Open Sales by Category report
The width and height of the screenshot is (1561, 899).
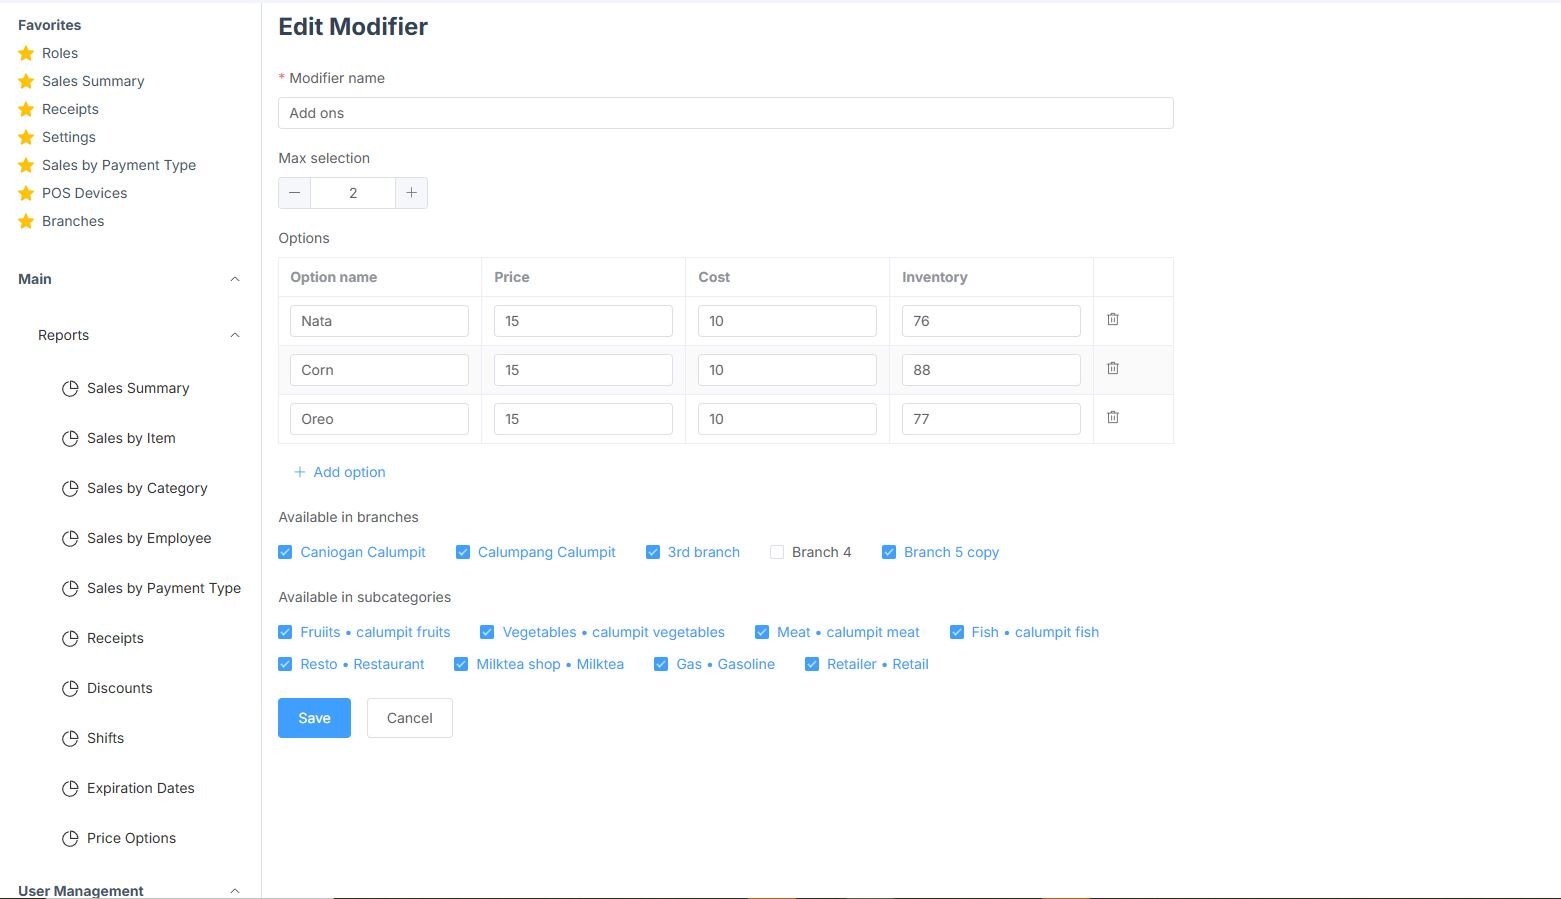pos(147,488)
